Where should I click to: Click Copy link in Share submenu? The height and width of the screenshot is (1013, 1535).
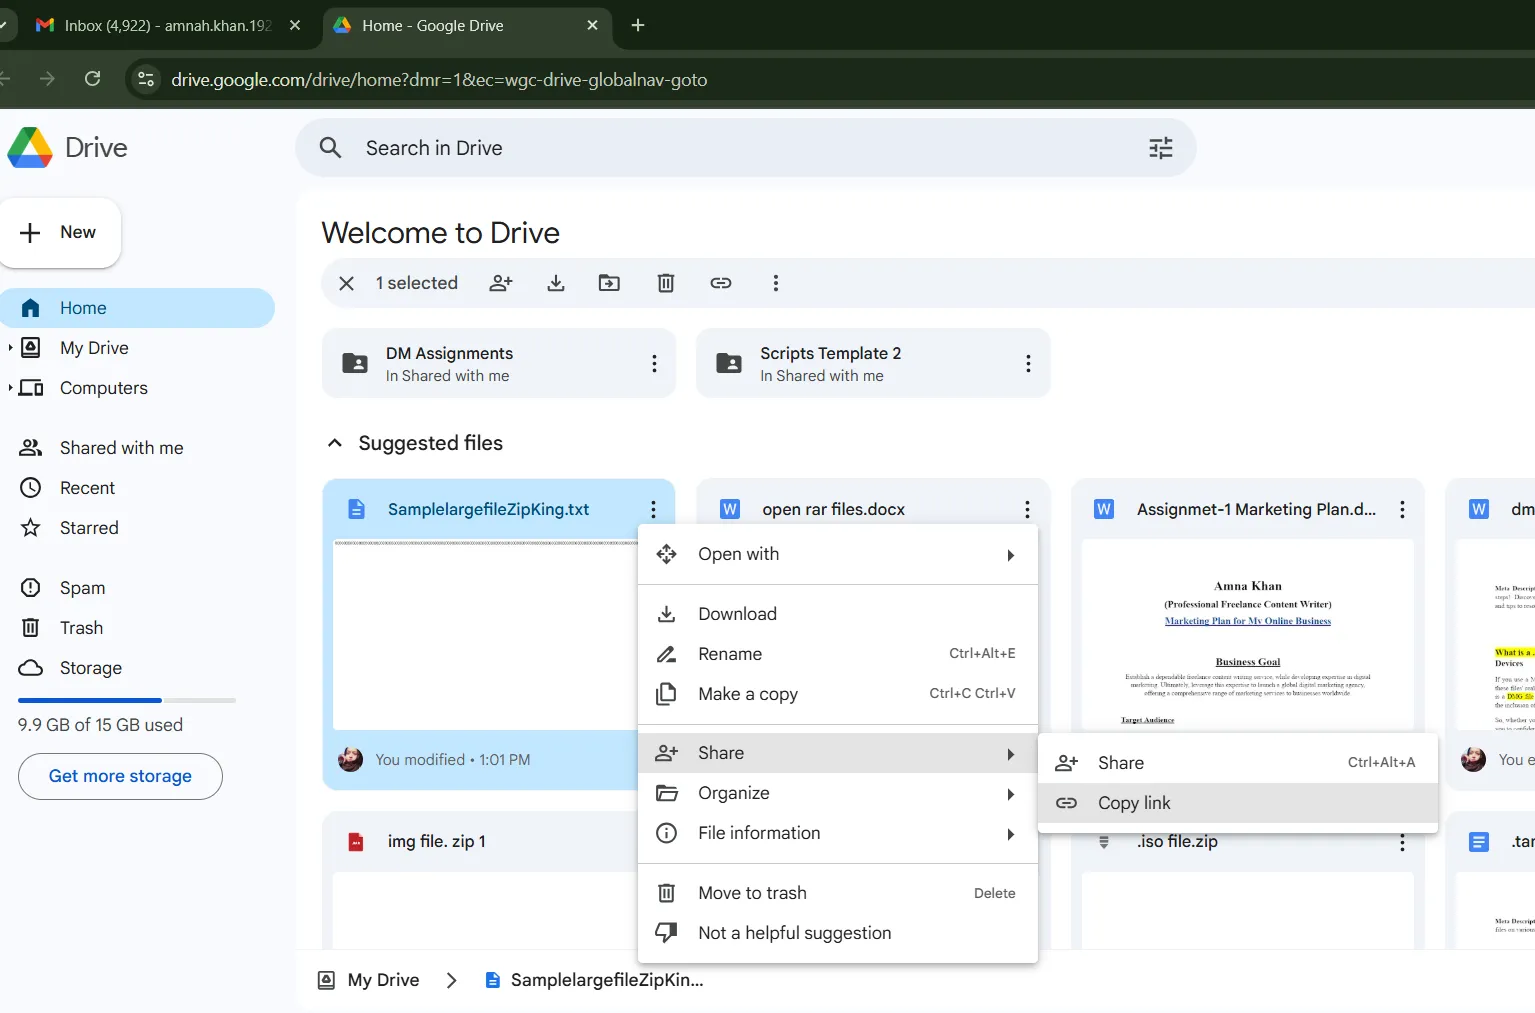tap(1238, 803)
